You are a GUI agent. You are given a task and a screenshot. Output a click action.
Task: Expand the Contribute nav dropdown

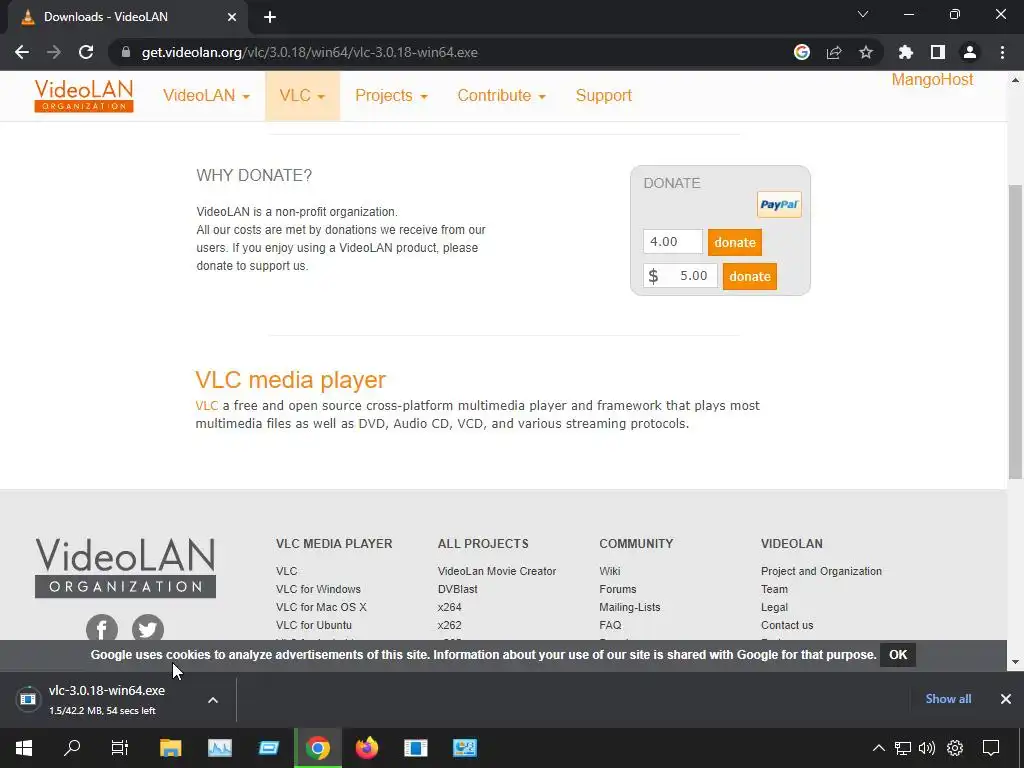(x=502, y=95)
